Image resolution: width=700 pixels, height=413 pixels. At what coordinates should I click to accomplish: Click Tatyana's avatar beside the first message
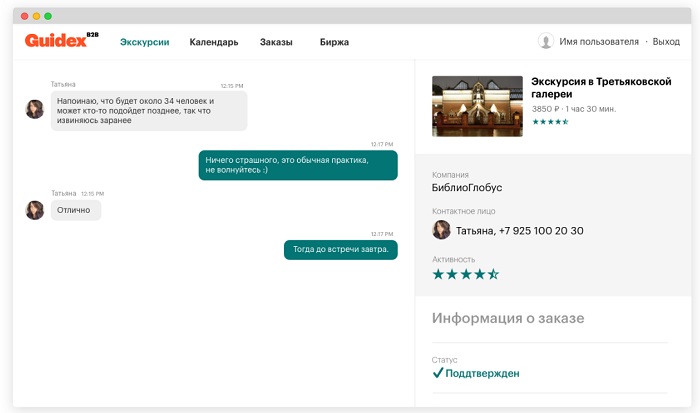click(x=35, y=109)
